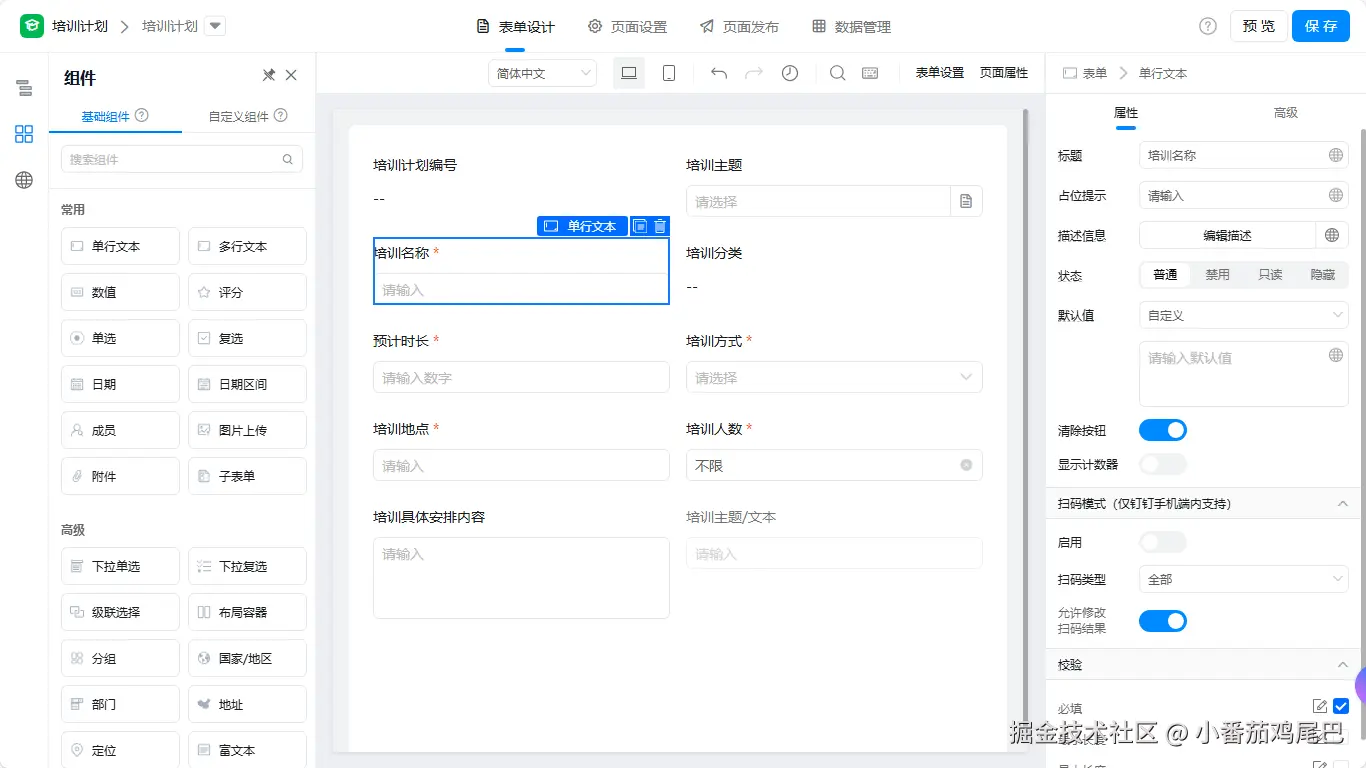This screenshot has width=1366, height=768.
Task: Open the 培训方式 select dropdown on canvas
Action: click(834, 377)
